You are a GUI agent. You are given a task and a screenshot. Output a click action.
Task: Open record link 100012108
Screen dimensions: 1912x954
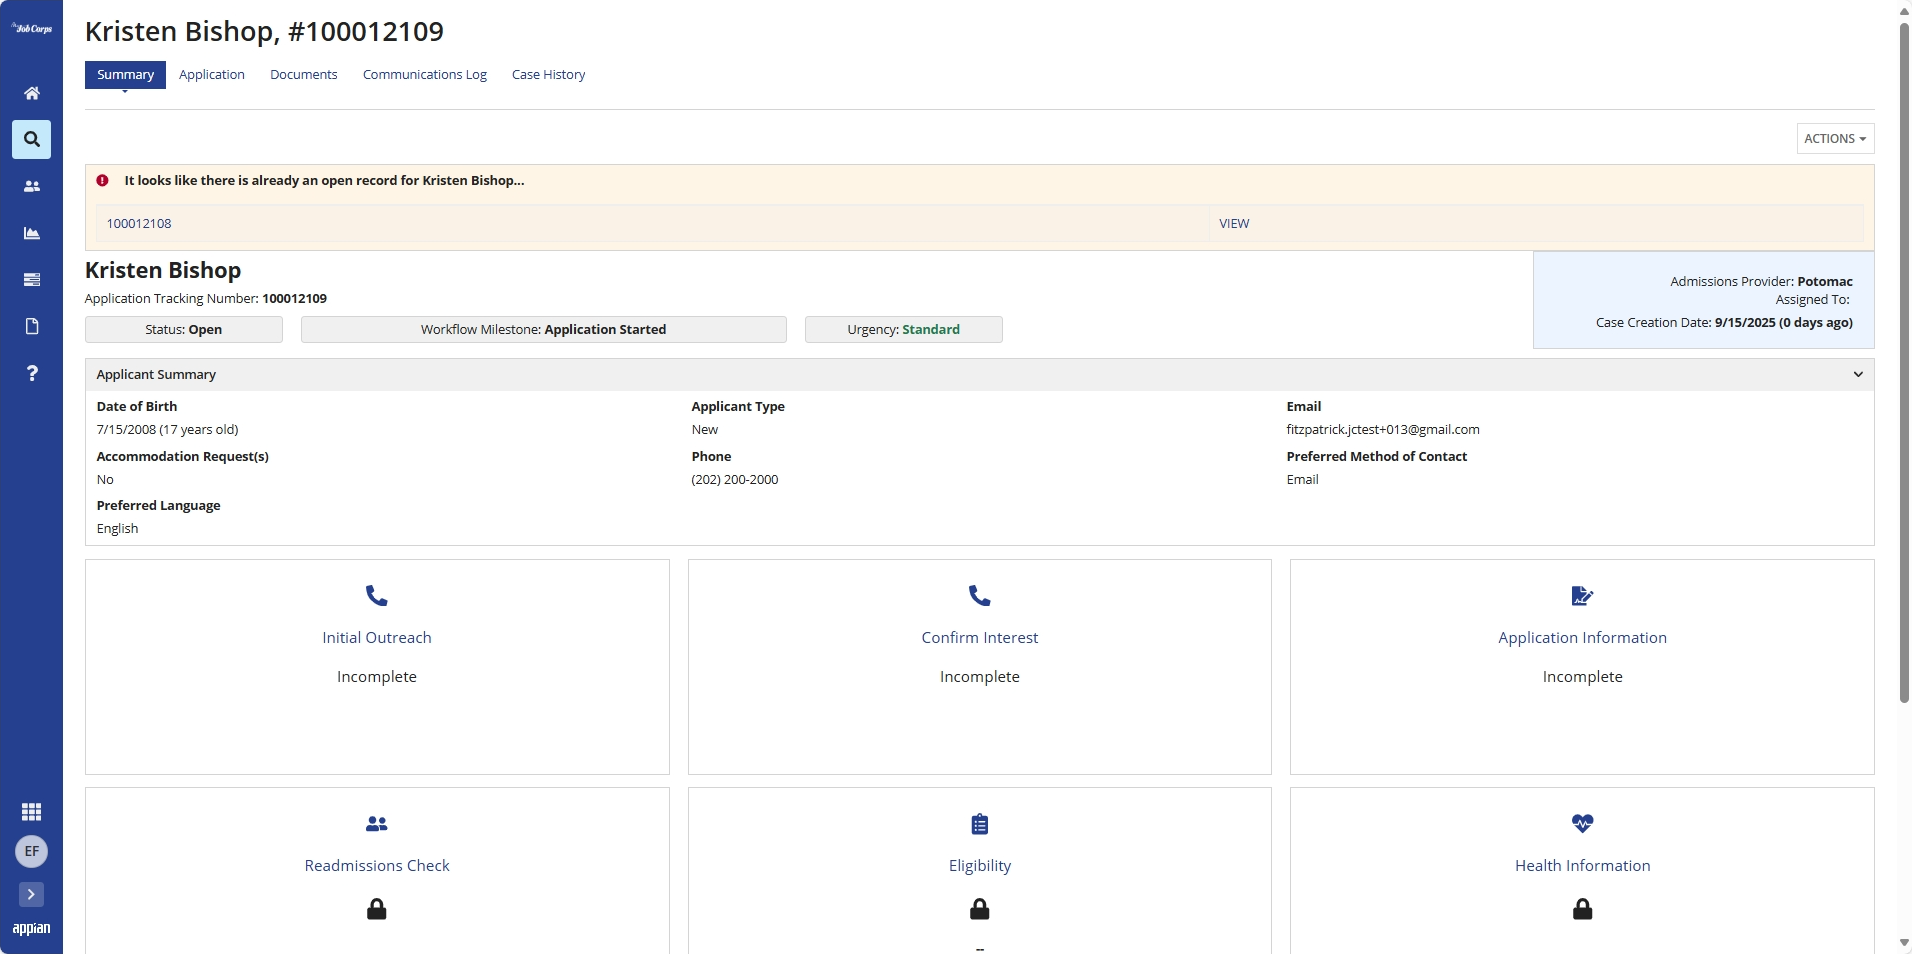pos(139,224)
